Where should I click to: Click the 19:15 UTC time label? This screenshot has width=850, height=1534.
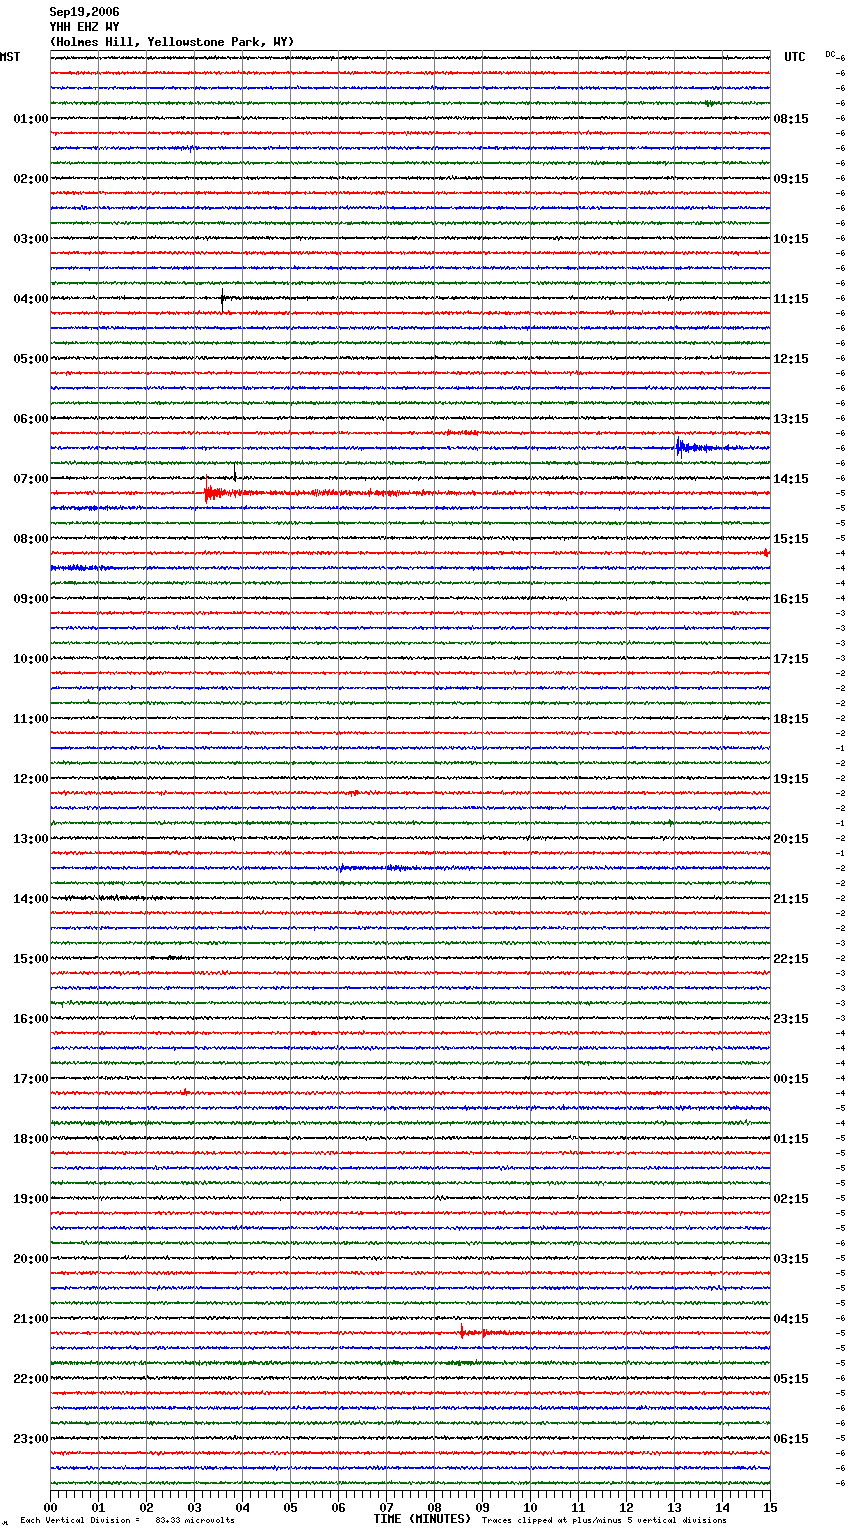pyautogui.click(x=791, y=779)
